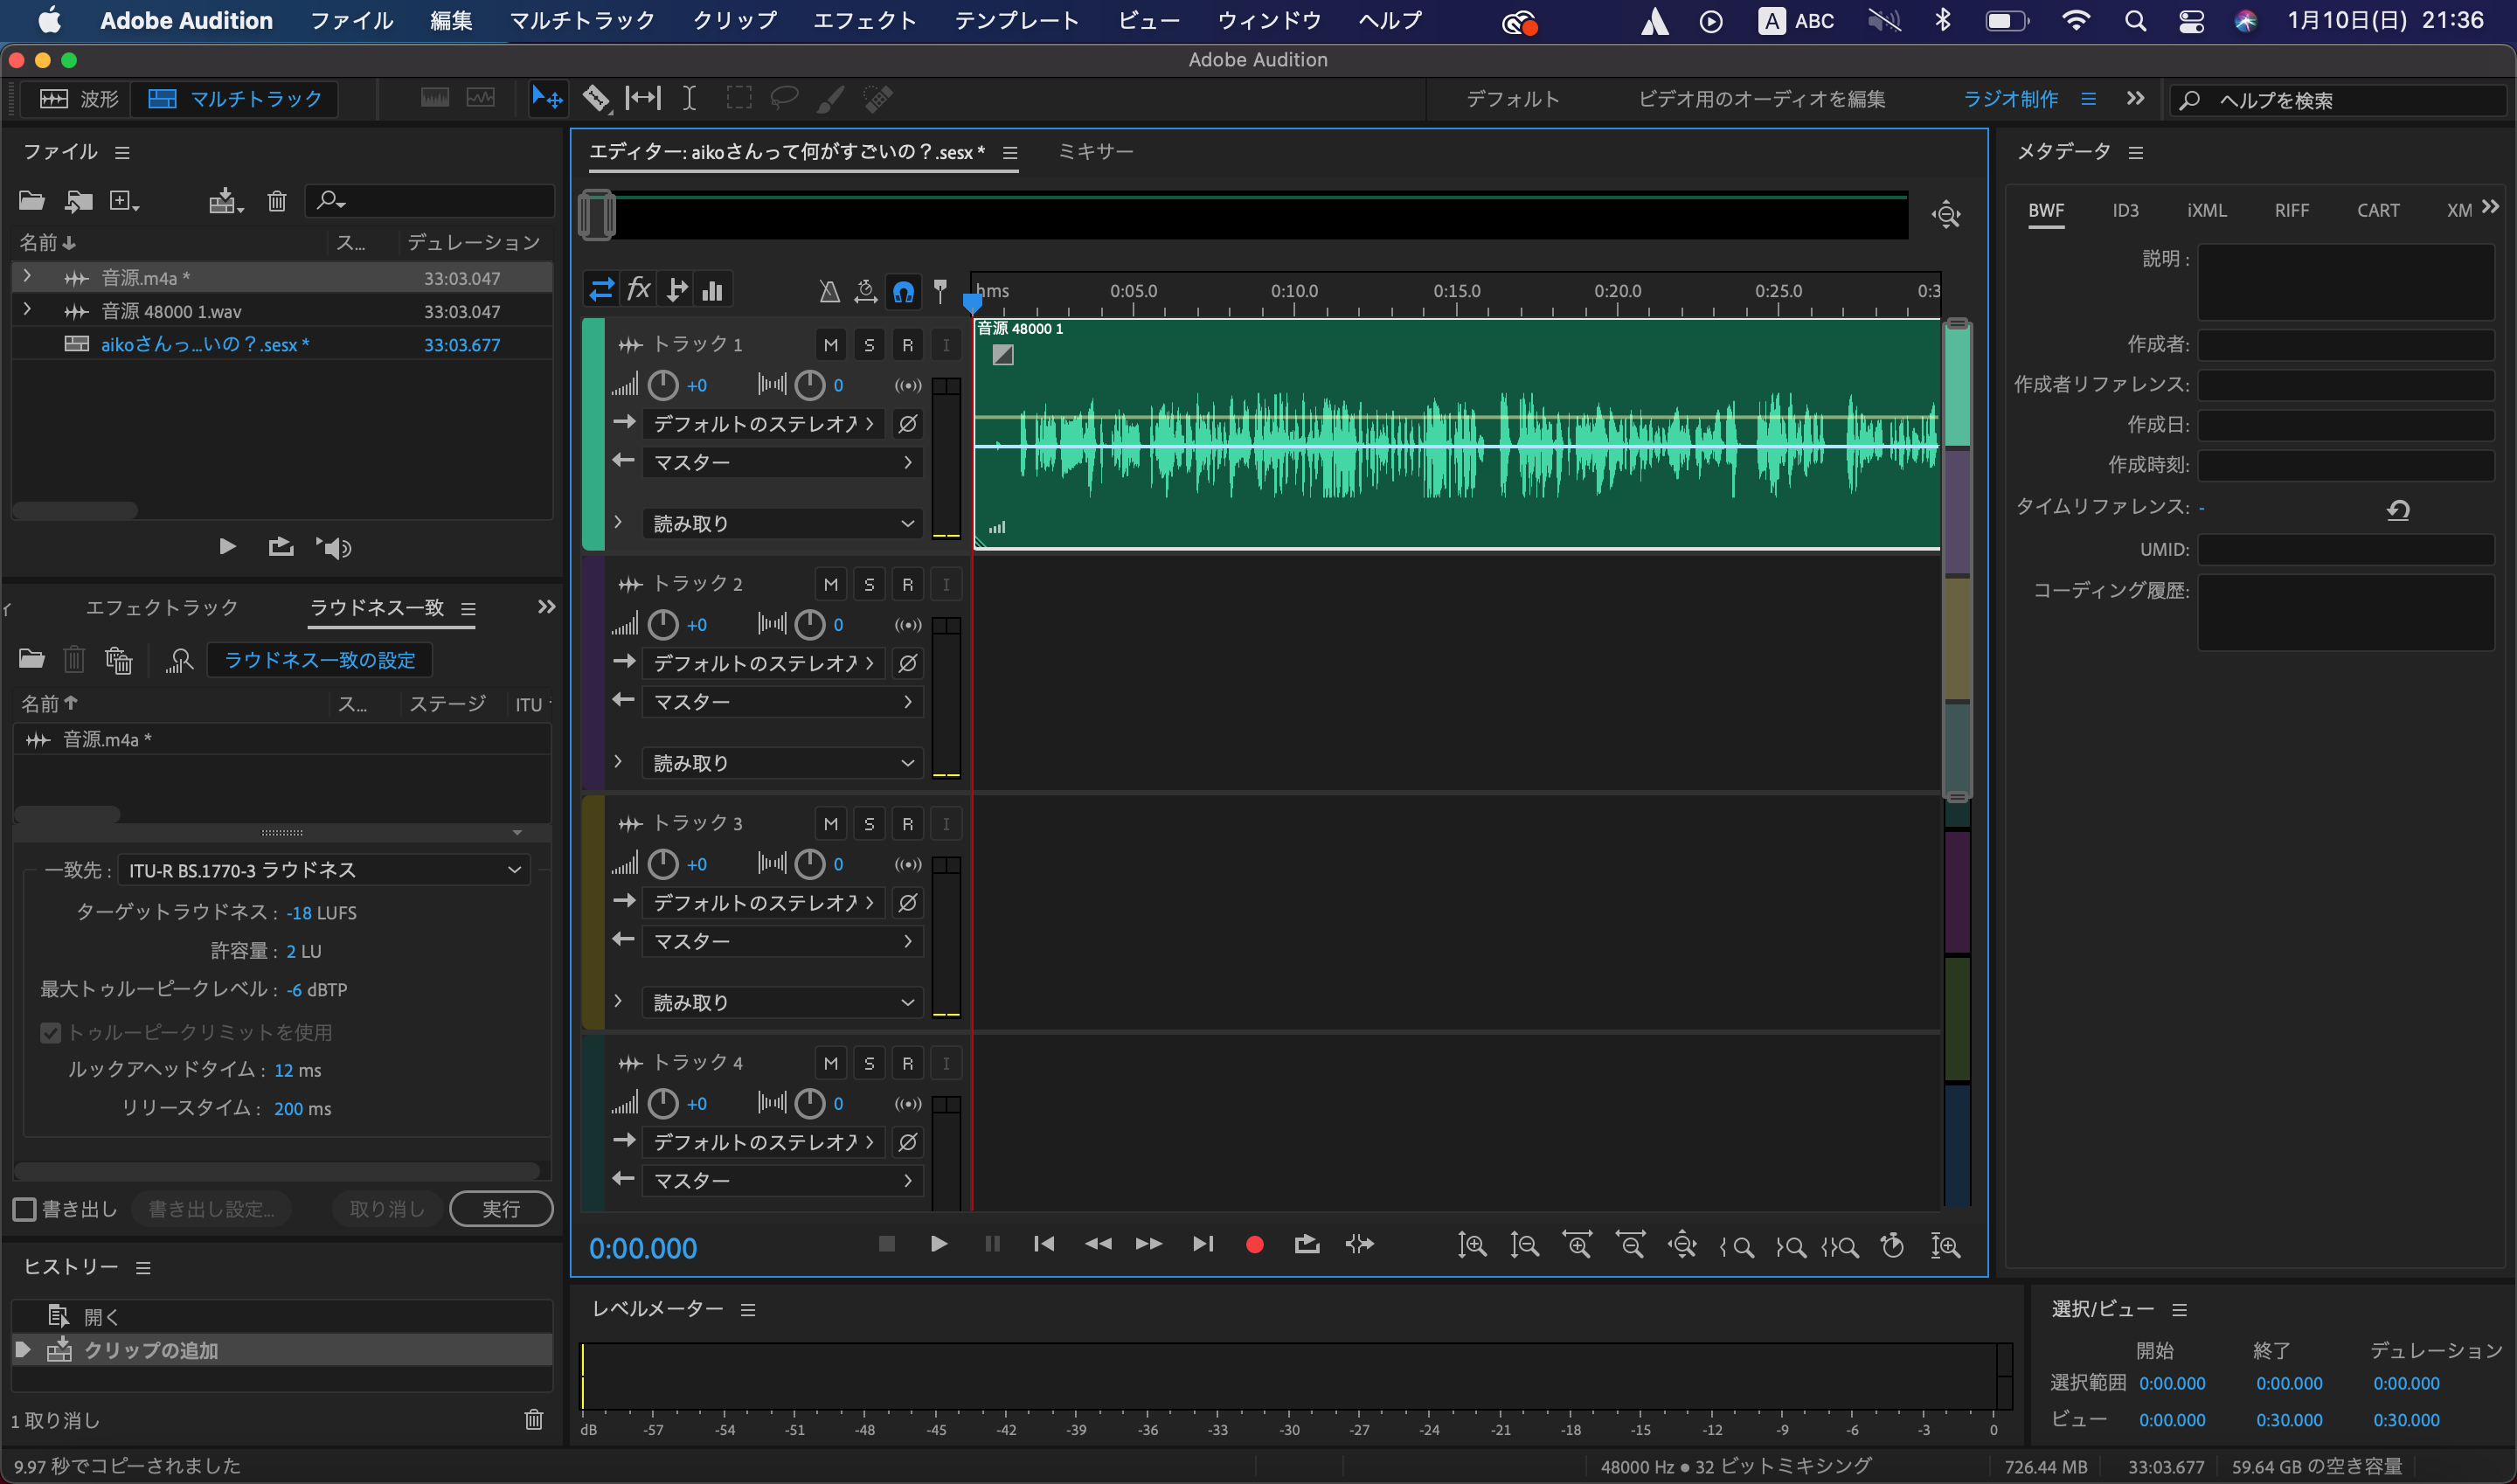
Task: Mute Track 1 with M button
Action: (830, 345)
